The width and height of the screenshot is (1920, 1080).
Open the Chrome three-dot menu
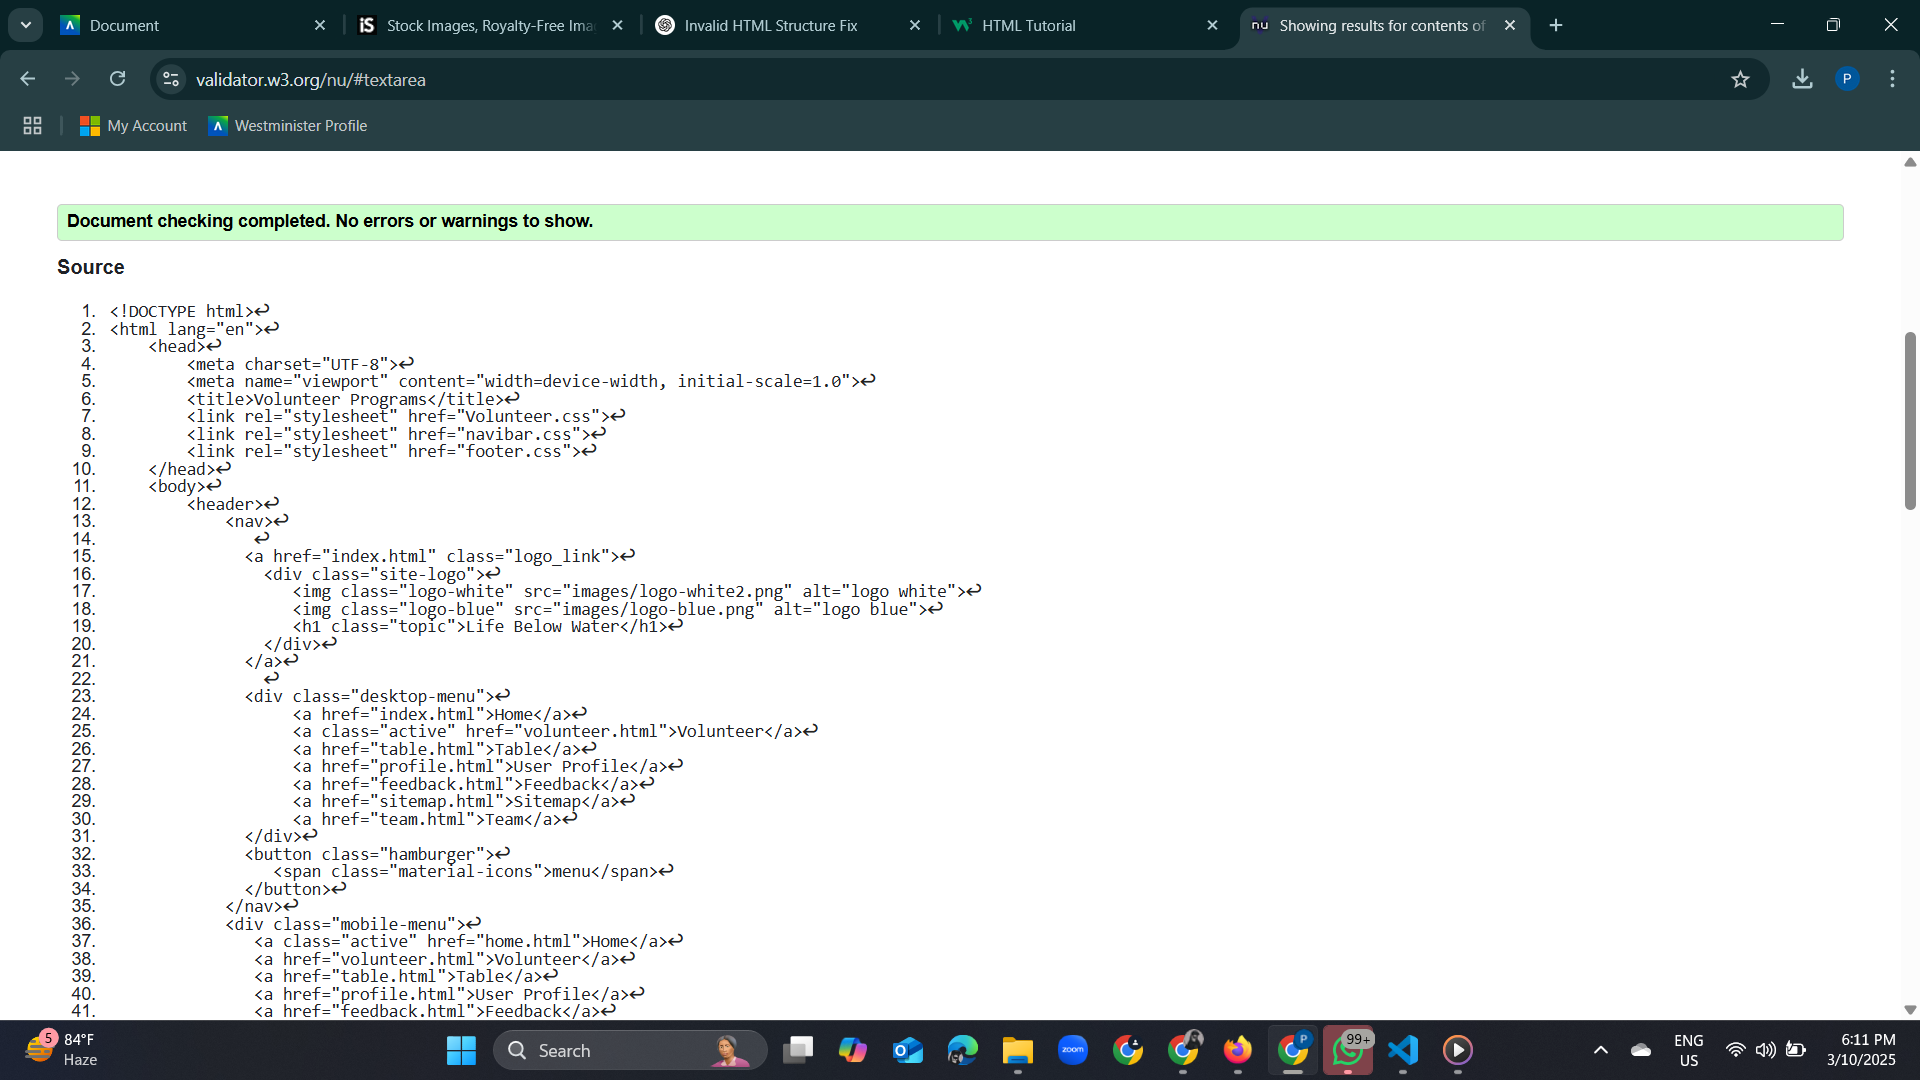point(1892,79)
